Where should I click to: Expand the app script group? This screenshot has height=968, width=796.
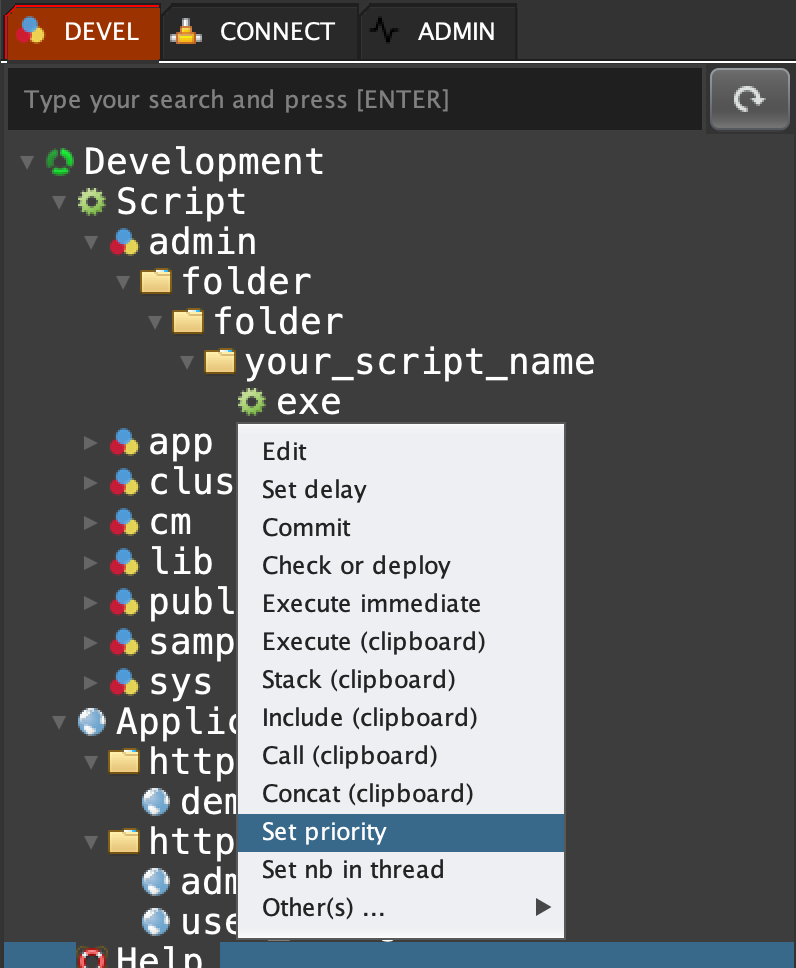coord(91,442)
